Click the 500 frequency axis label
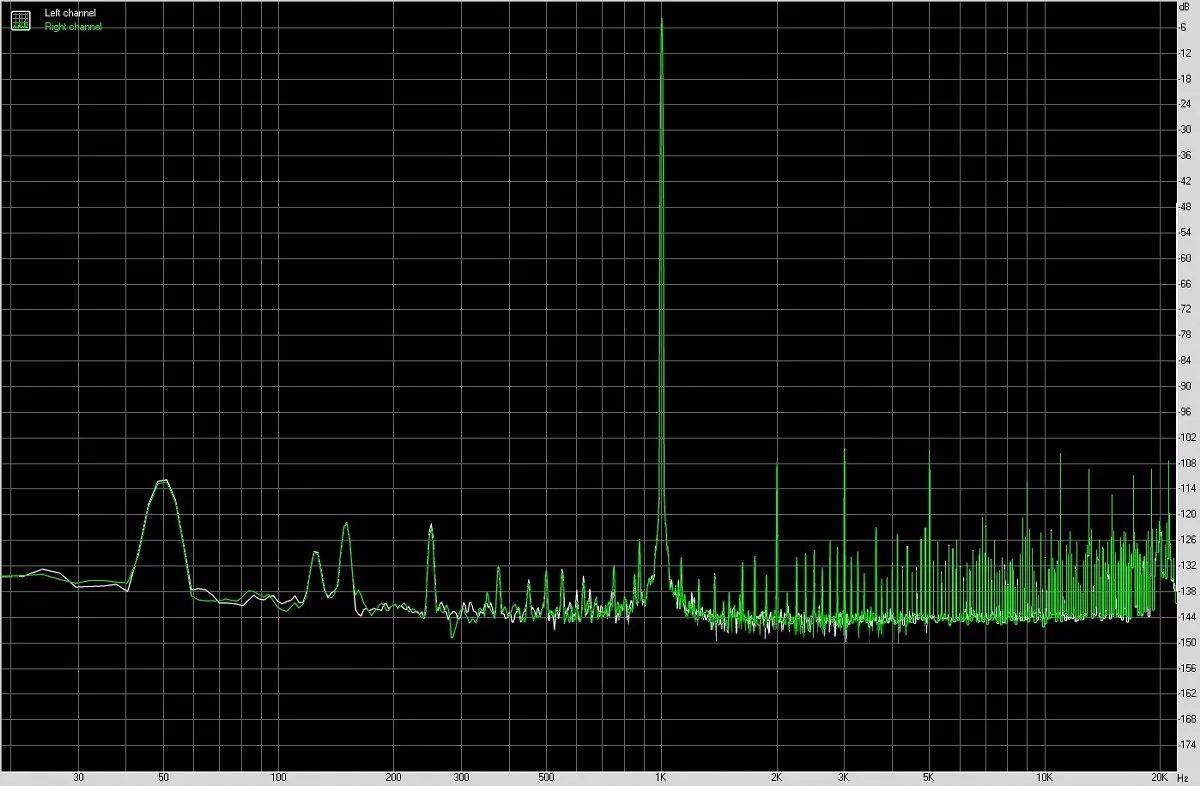Viewport: 1200px width, 786px height. pos(546,777)
